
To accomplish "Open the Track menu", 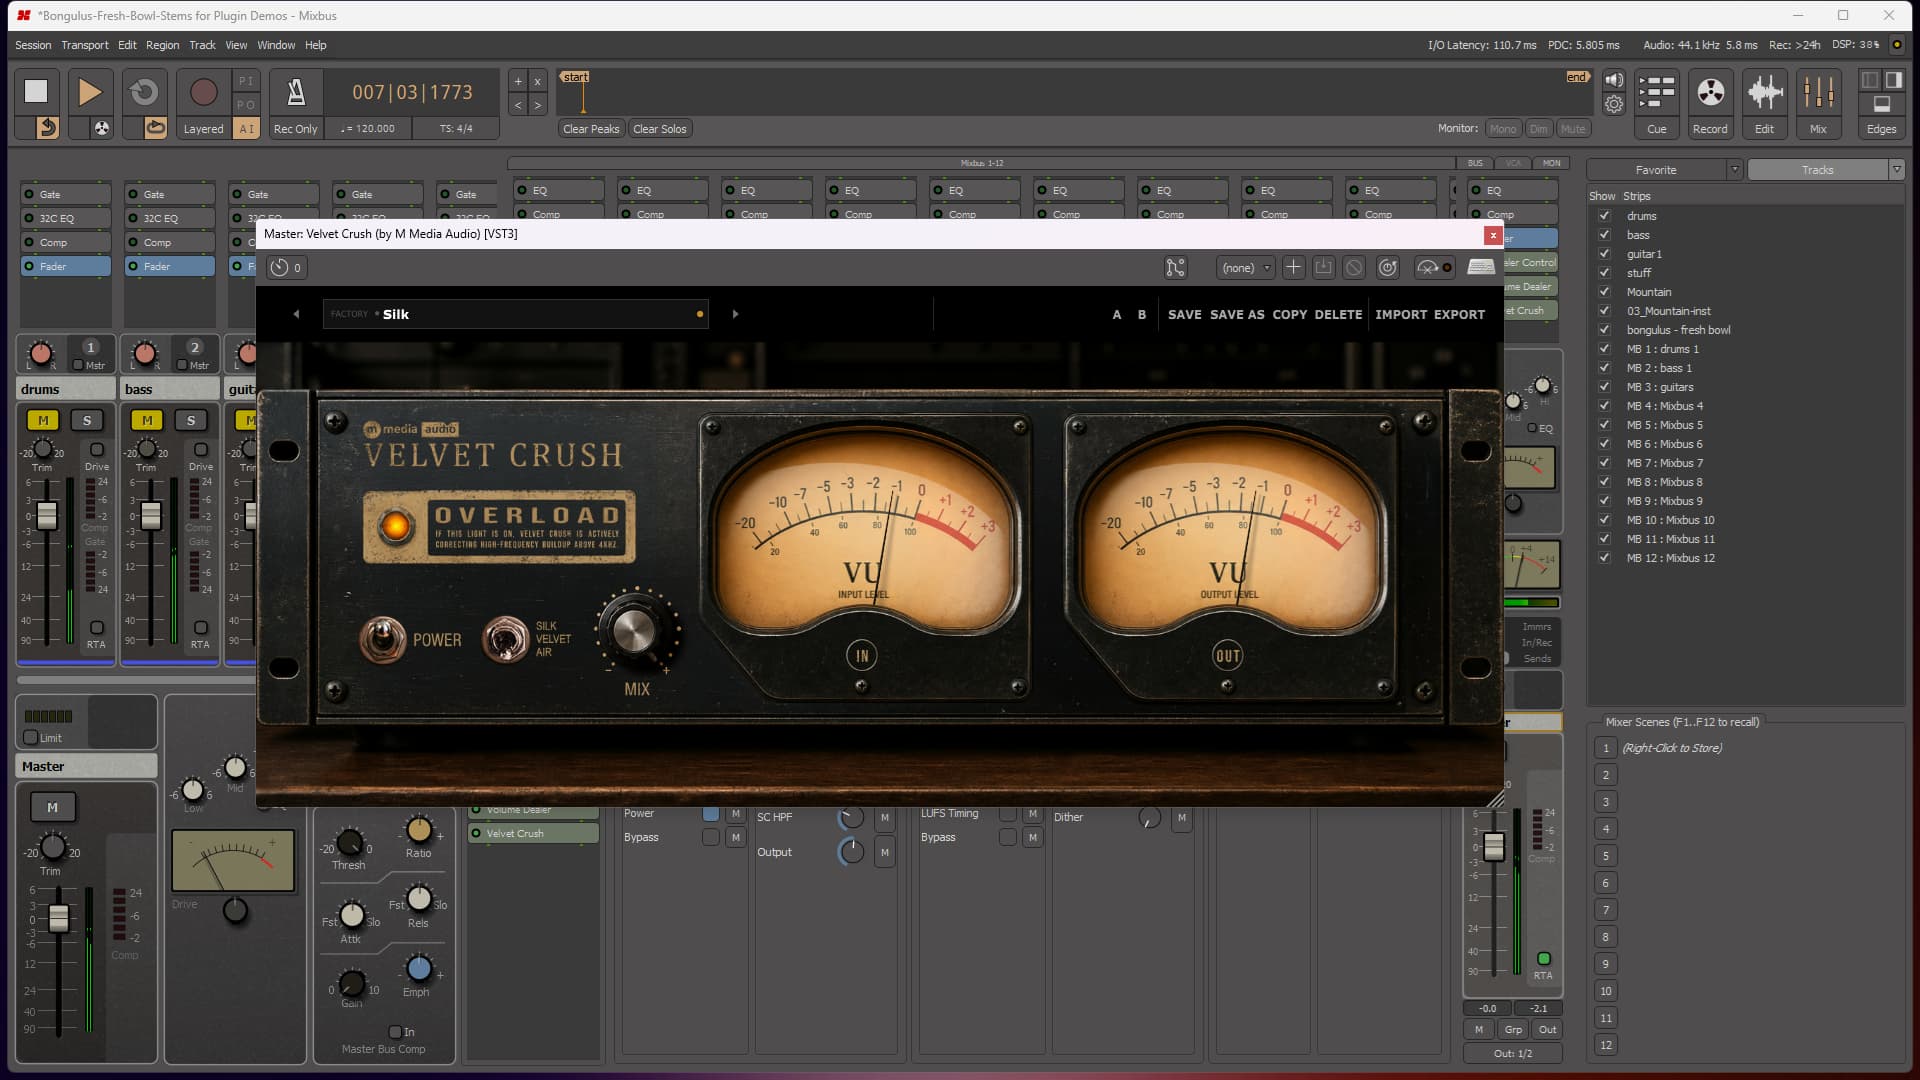I will point(202,45).
